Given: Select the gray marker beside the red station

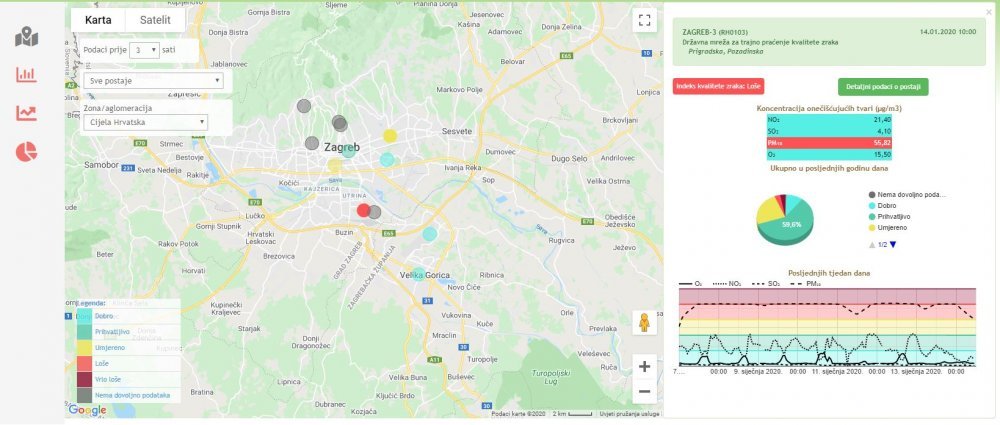Looking at the screenshot, I should [374, 212].
